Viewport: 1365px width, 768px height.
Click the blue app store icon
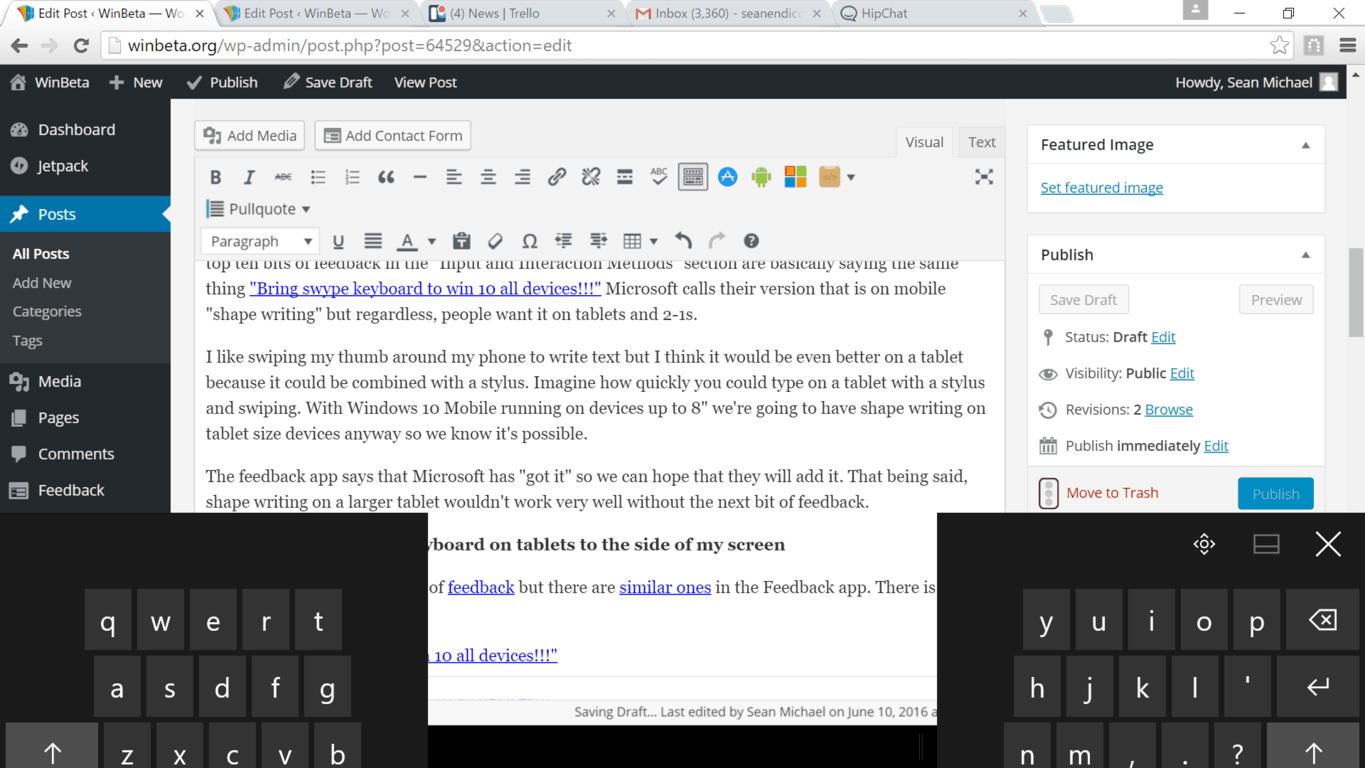pos(728,177)
